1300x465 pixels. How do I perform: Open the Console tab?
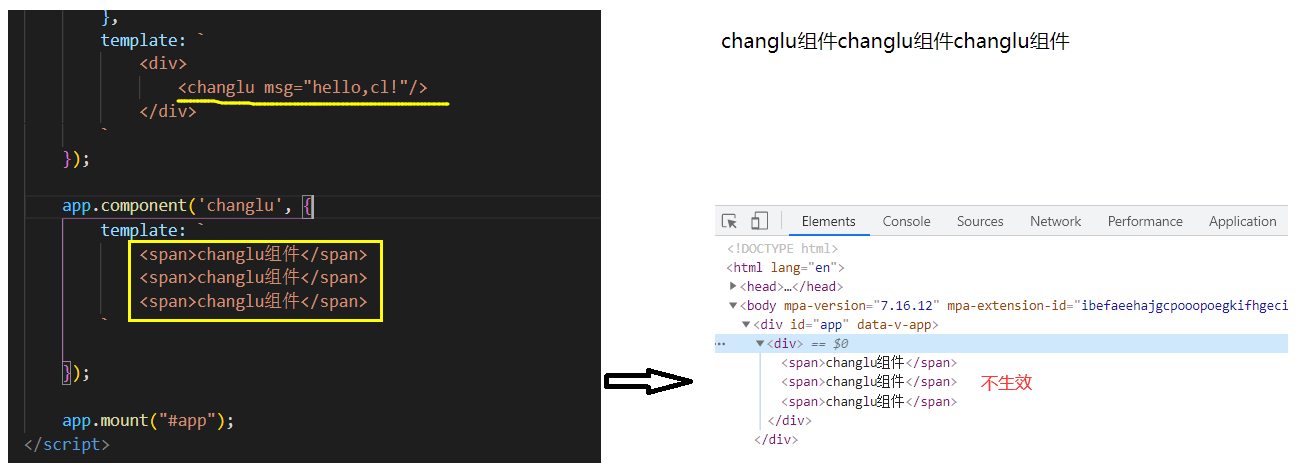pos(906,221)
